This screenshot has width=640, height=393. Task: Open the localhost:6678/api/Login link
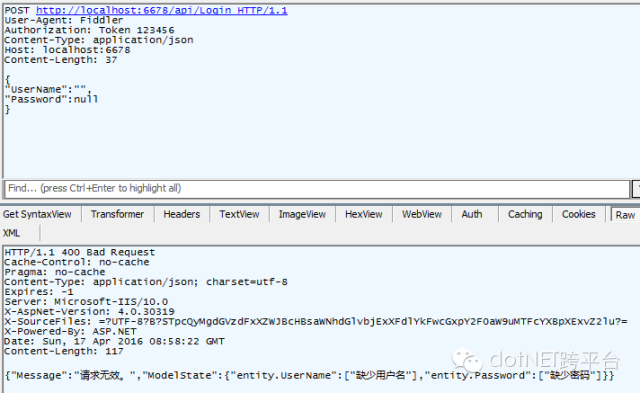[x=162, y=10]
